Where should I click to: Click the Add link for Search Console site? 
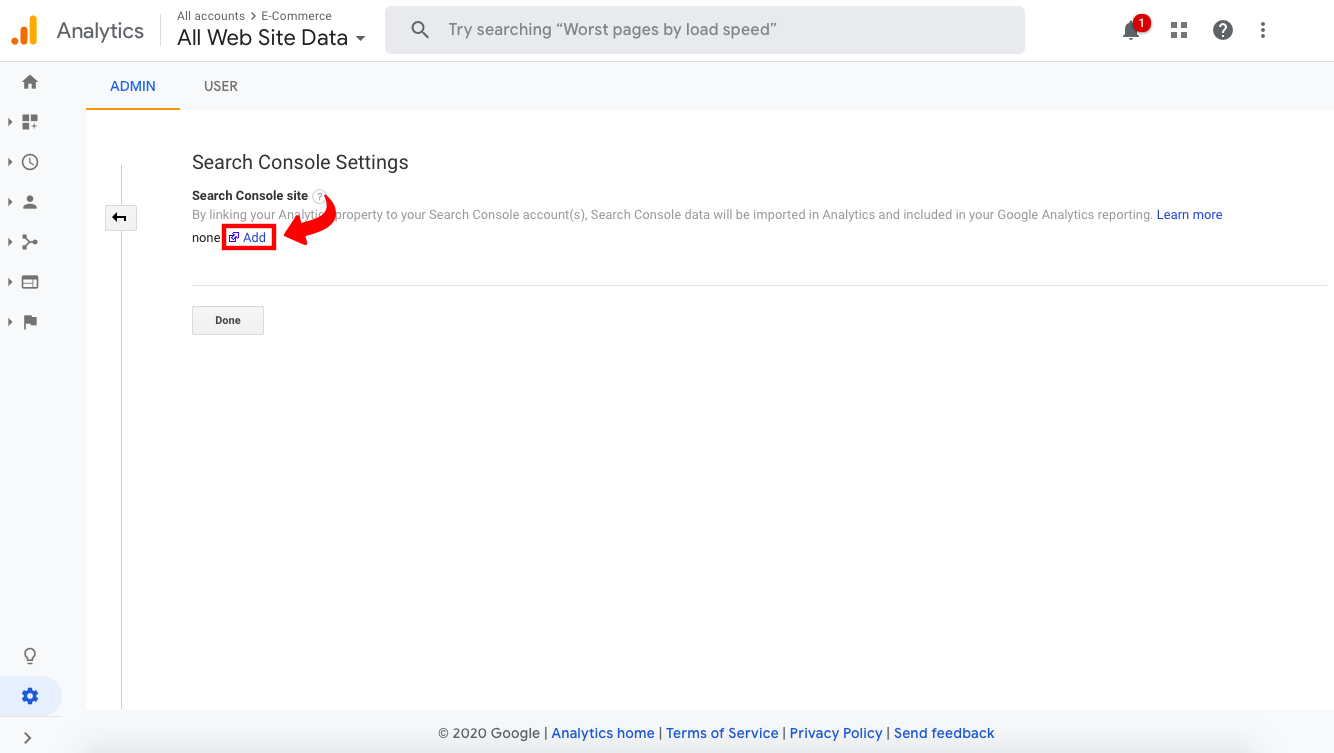point(248,237)
